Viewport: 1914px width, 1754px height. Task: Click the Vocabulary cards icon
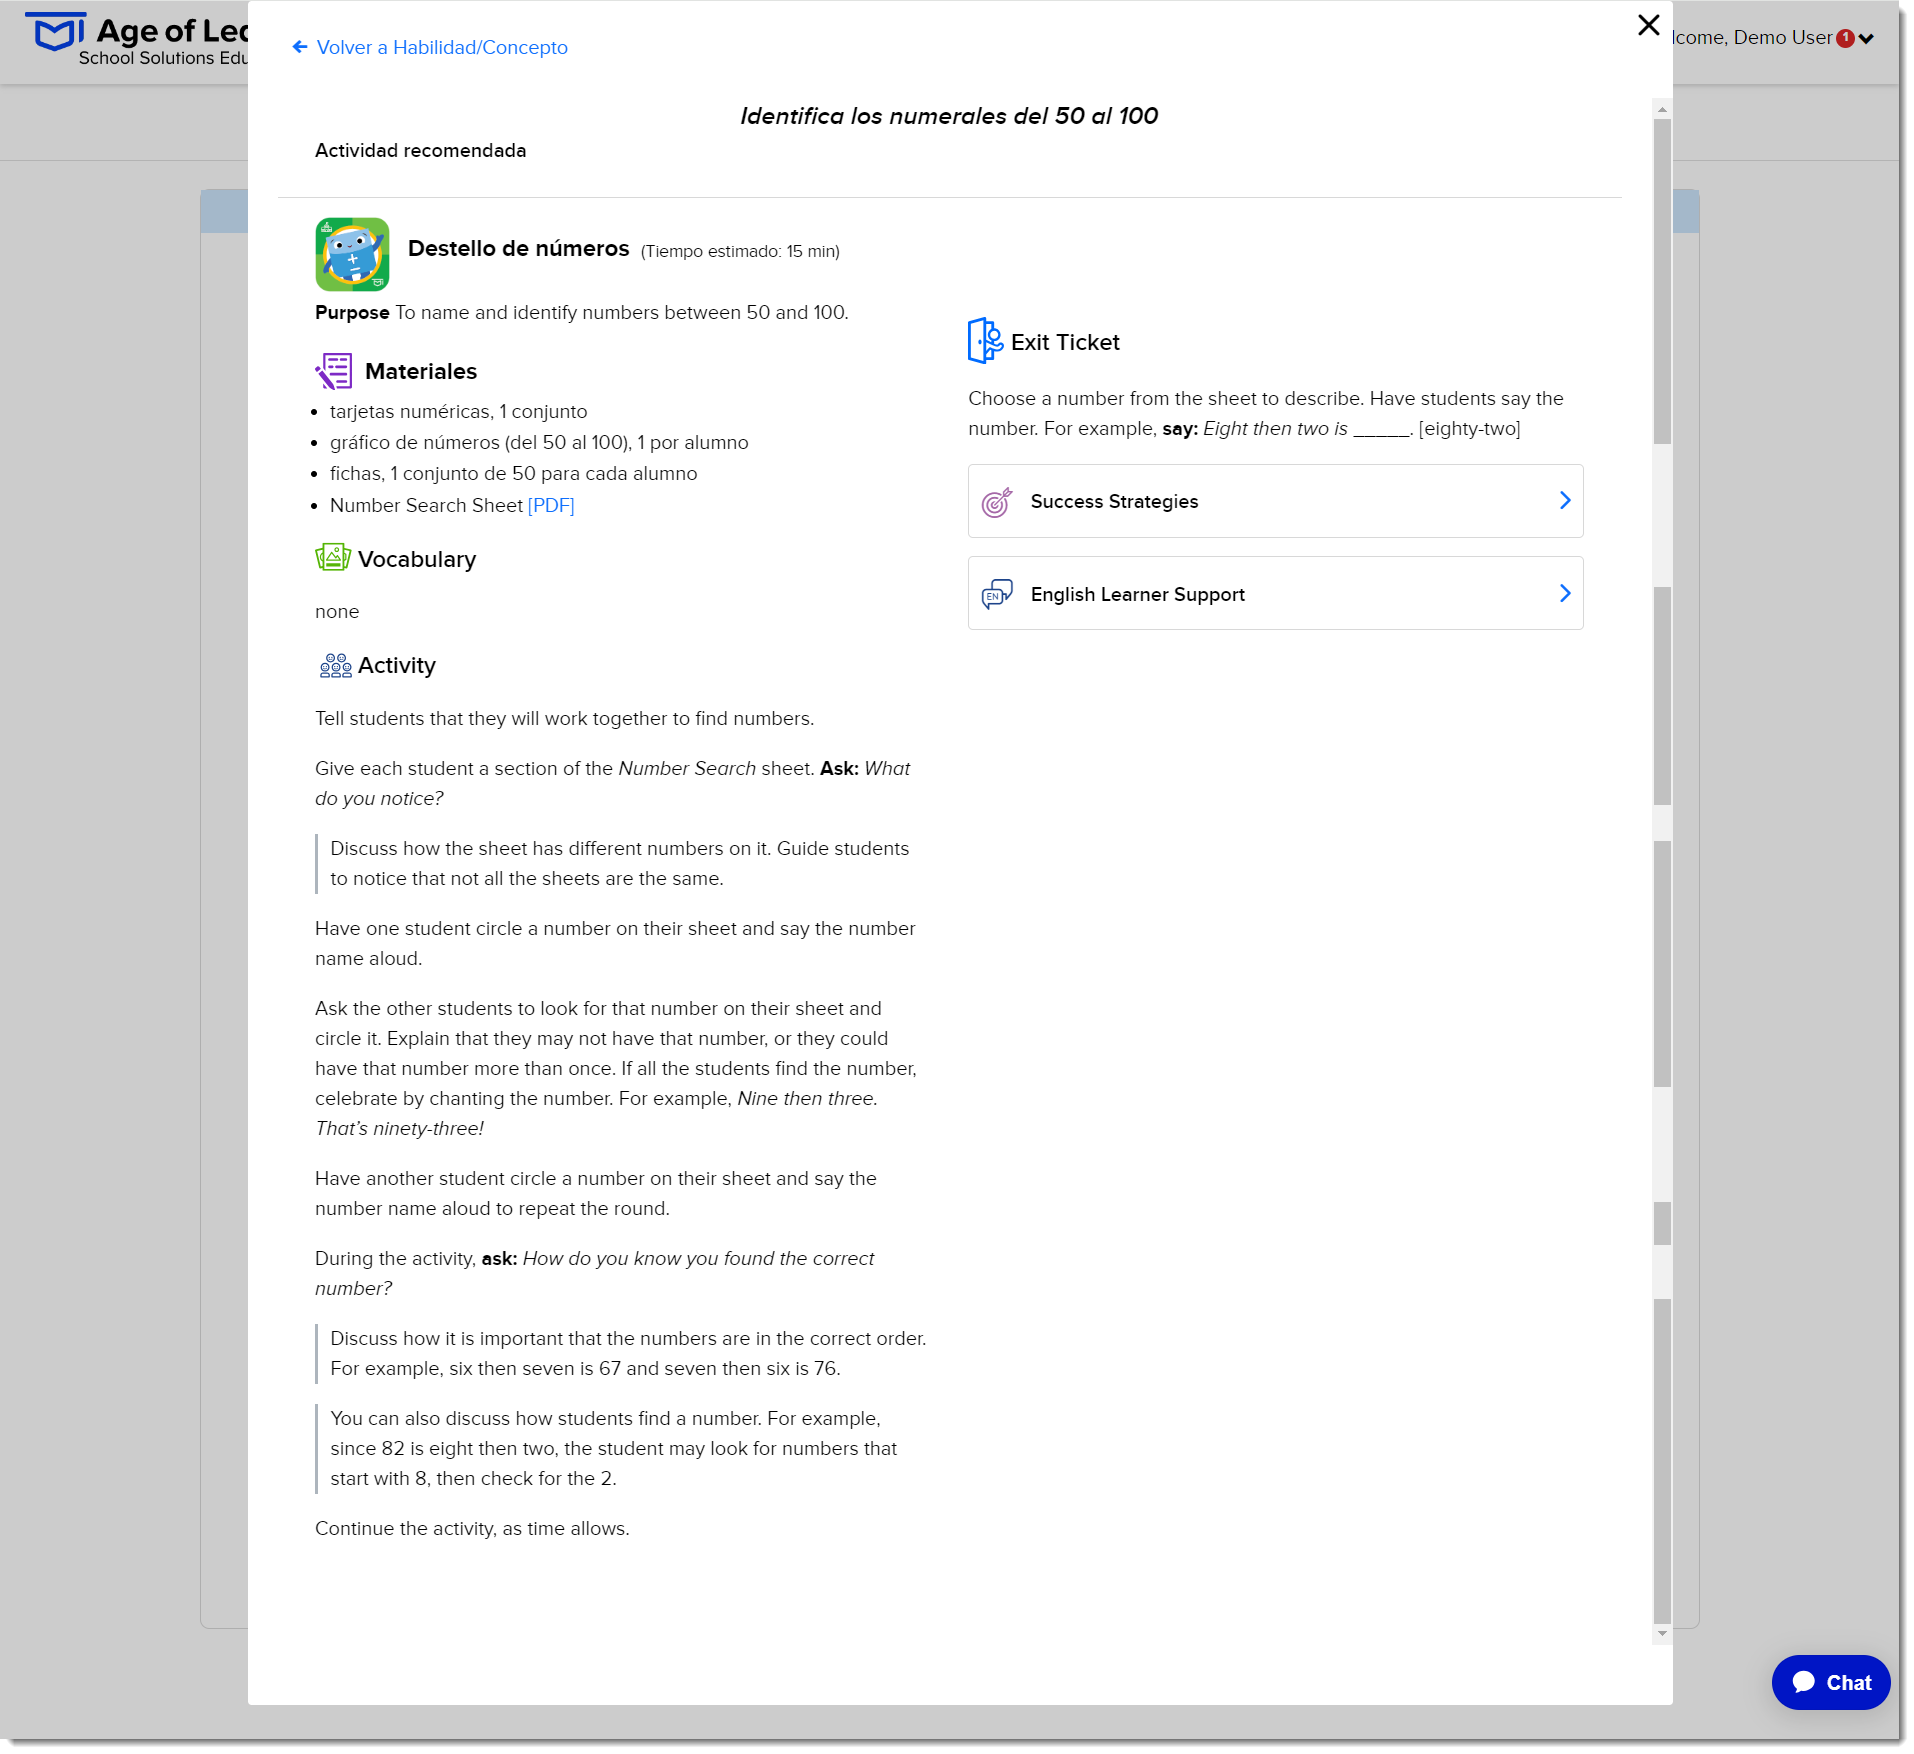tap(333, 557)
